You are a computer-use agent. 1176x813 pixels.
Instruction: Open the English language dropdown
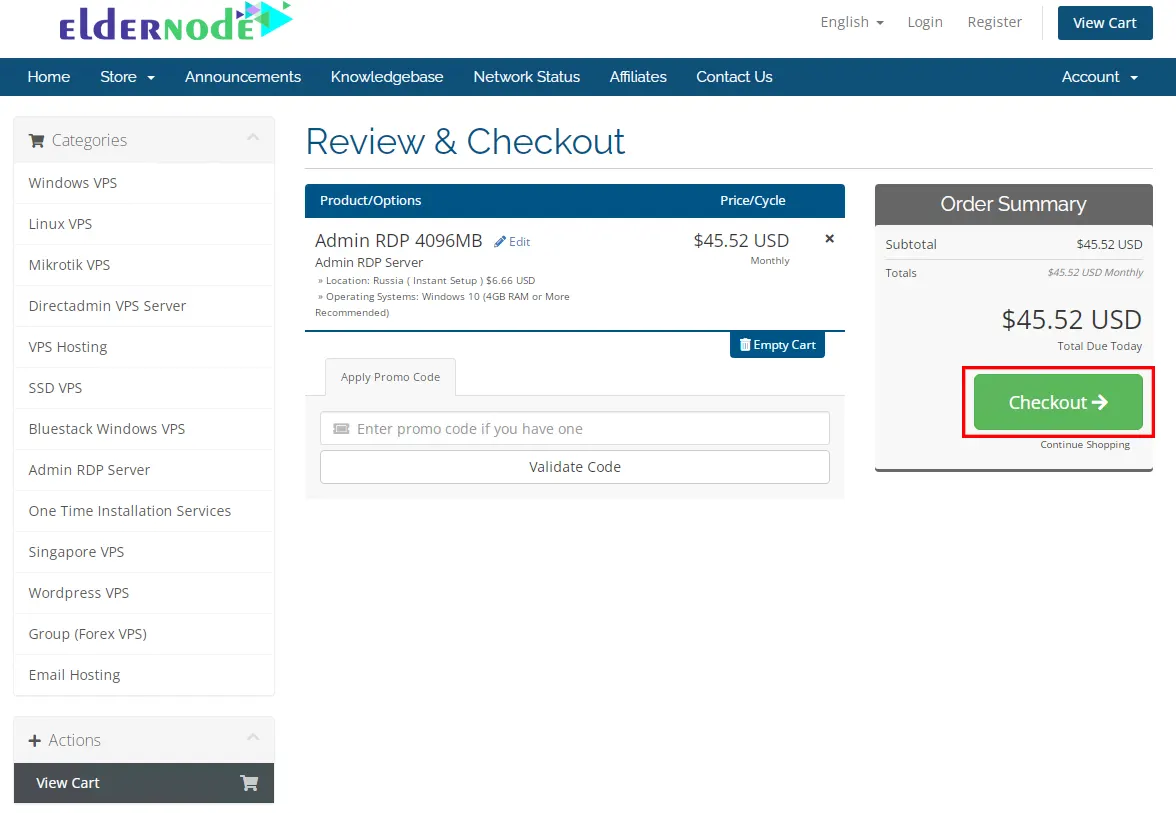tap(850, 22)
